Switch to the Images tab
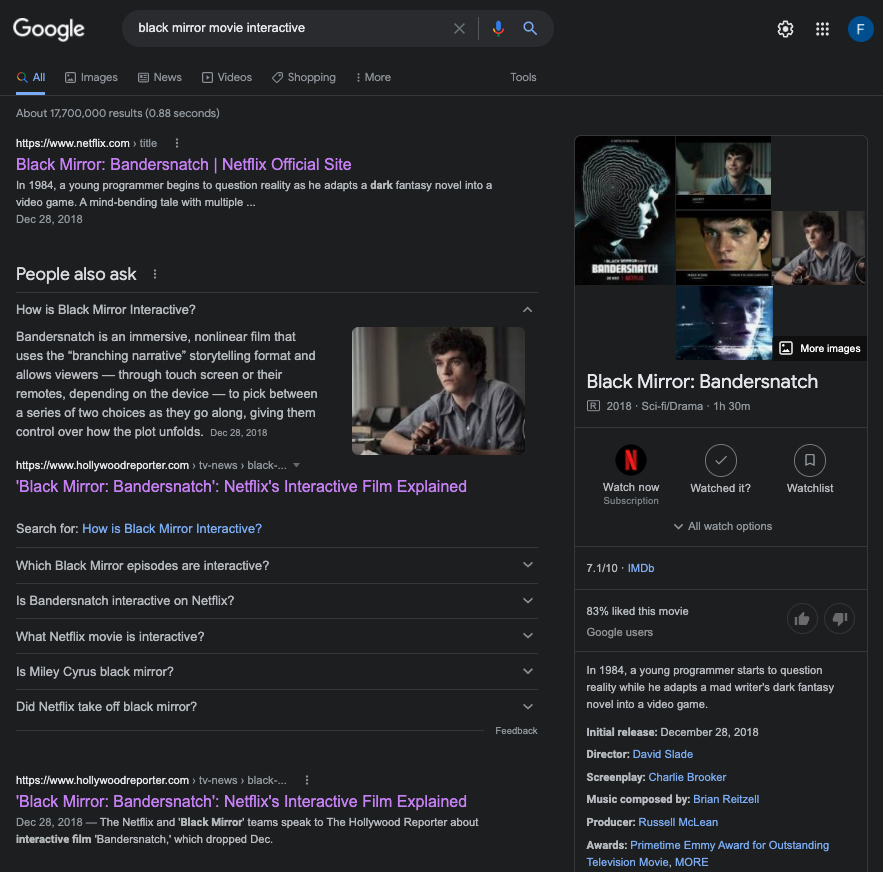The height and width of the screenshot is (872, 883). point(91,77)
